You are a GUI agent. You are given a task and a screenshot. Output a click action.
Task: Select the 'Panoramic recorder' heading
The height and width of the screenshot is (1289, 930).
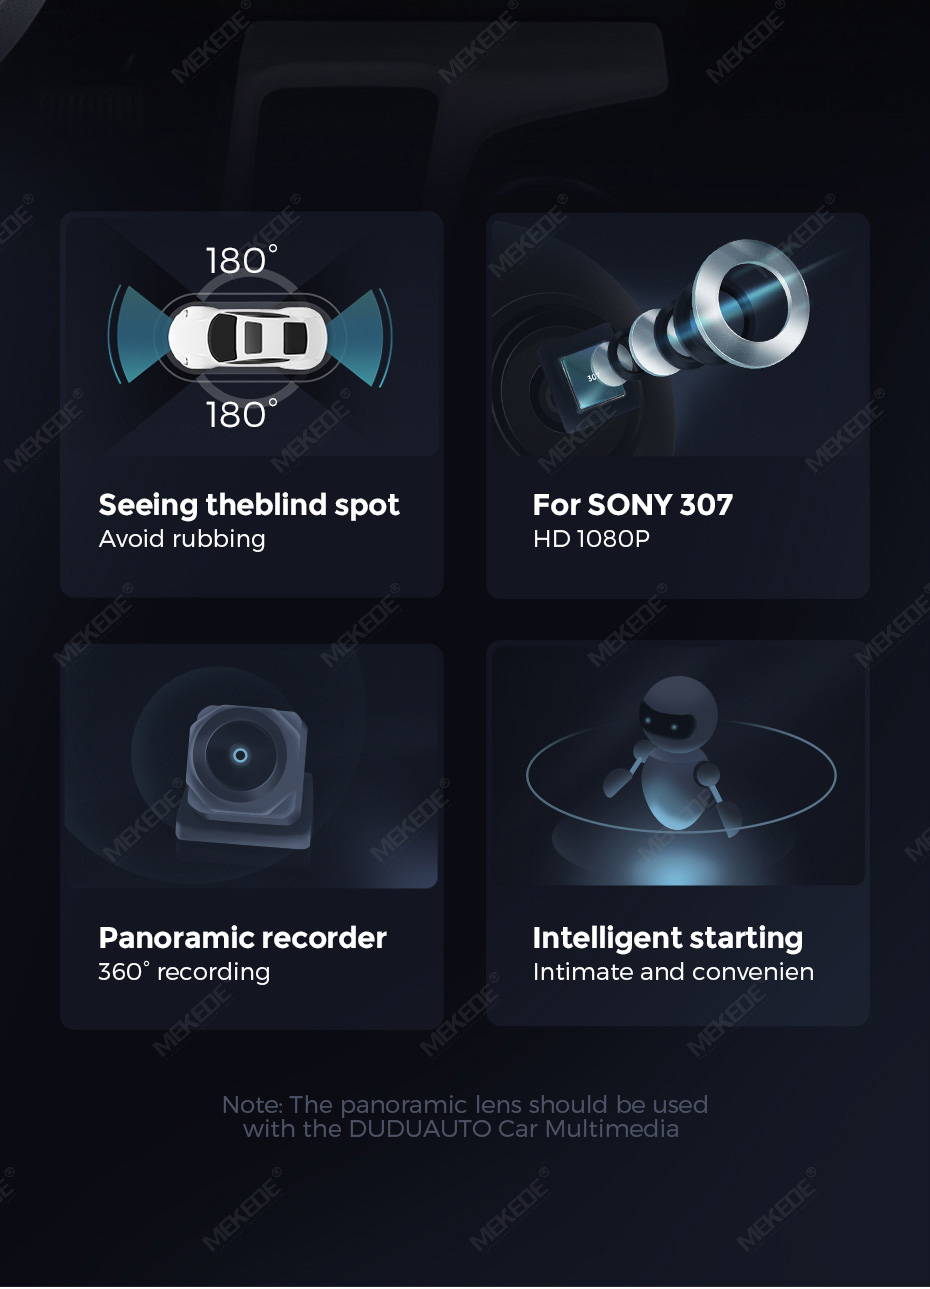pyautogui.click(x=242, y=938)
